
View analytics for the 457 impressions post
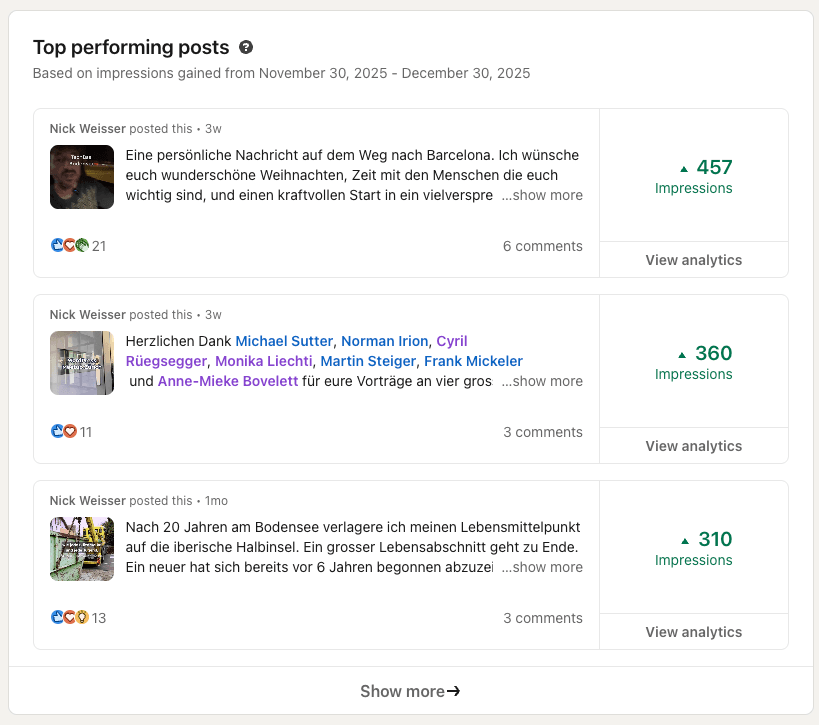(x=693, y=260)
